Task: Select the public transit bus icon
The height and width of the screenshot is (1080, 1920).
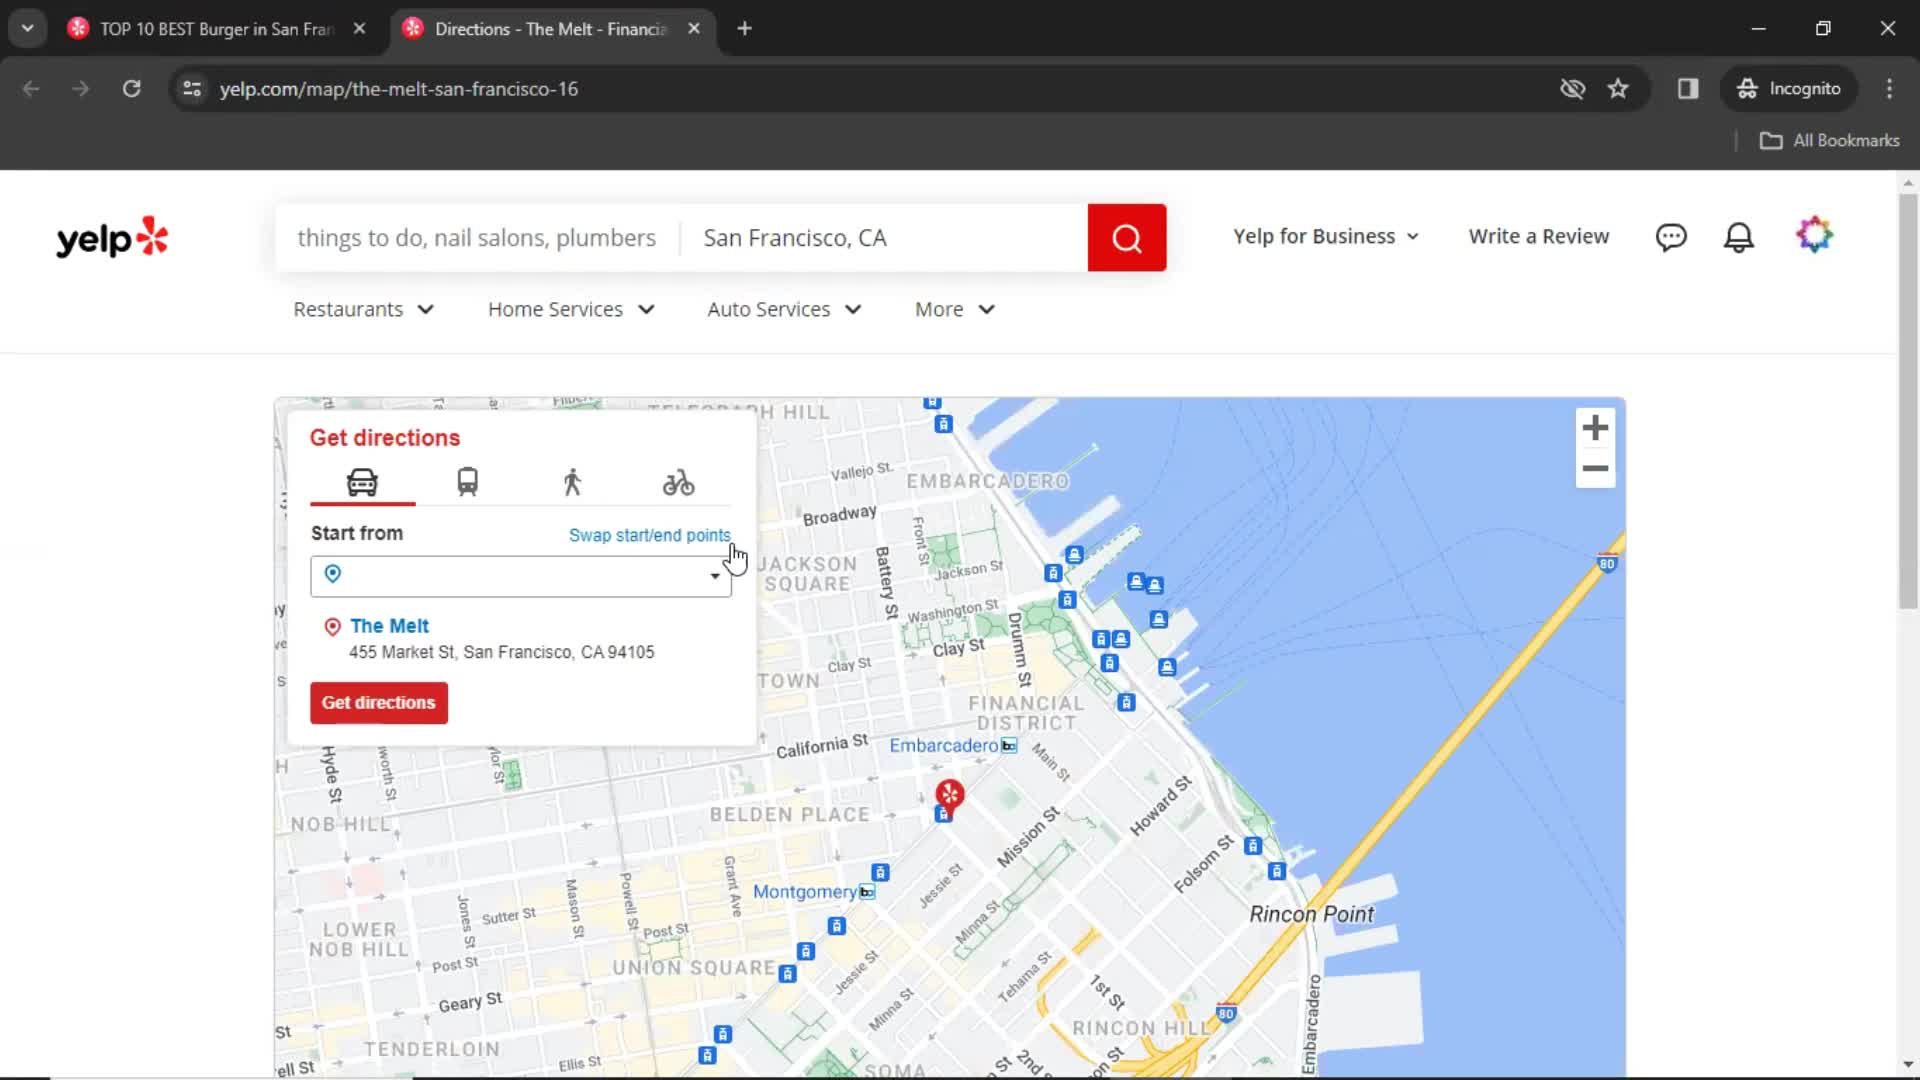Action: [x=467, y=483]
